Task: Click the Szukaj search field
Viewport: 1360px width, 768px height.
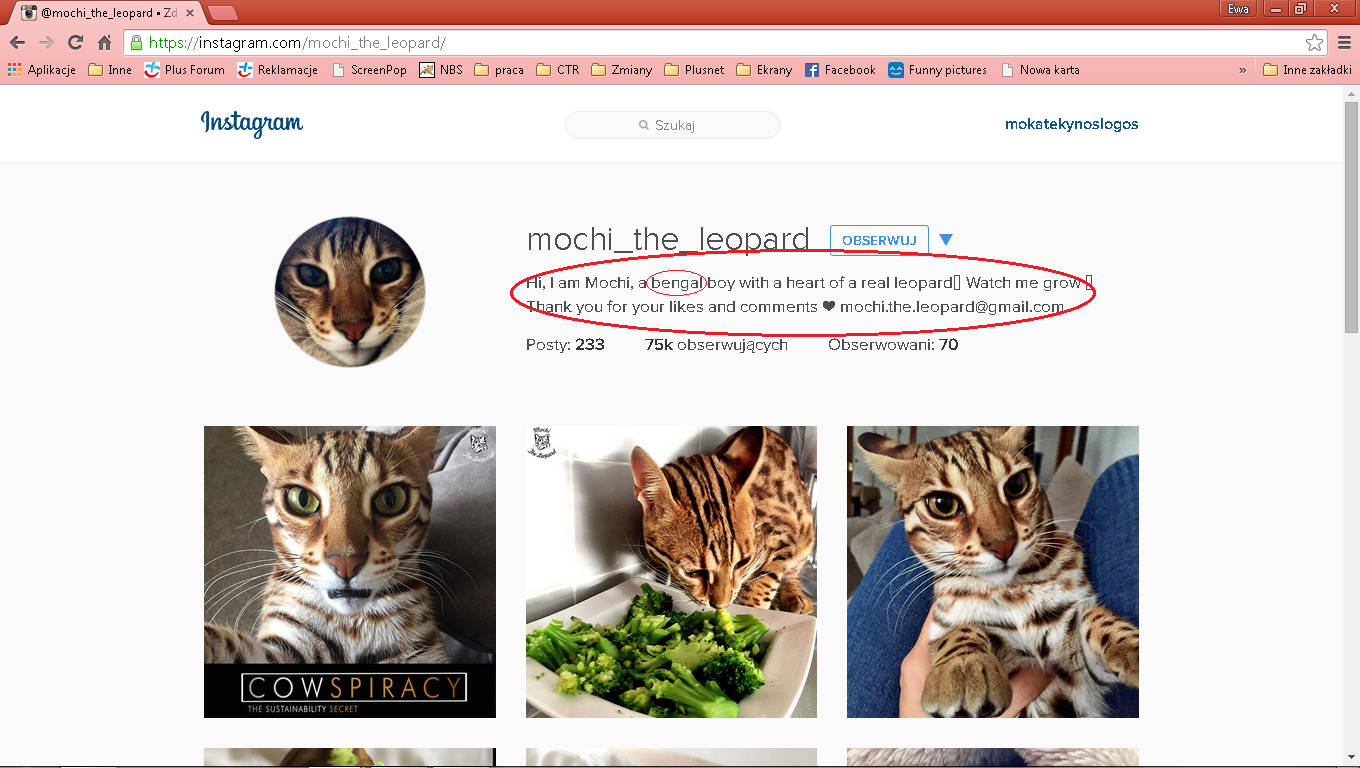Action: [672, 125]
